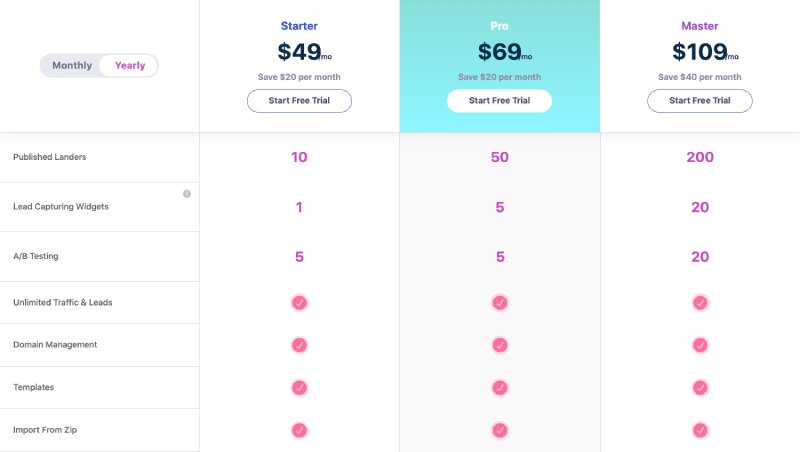Start Free Trial for Pro plan
This screenshot has height=452, width=800.
[x=499, y=101]
